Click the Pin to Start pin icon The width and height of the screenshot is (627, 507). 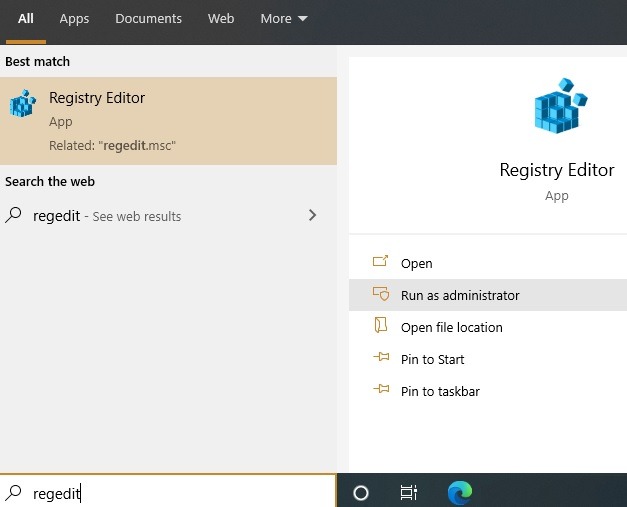pyautogui.click(x=381, y=356)
